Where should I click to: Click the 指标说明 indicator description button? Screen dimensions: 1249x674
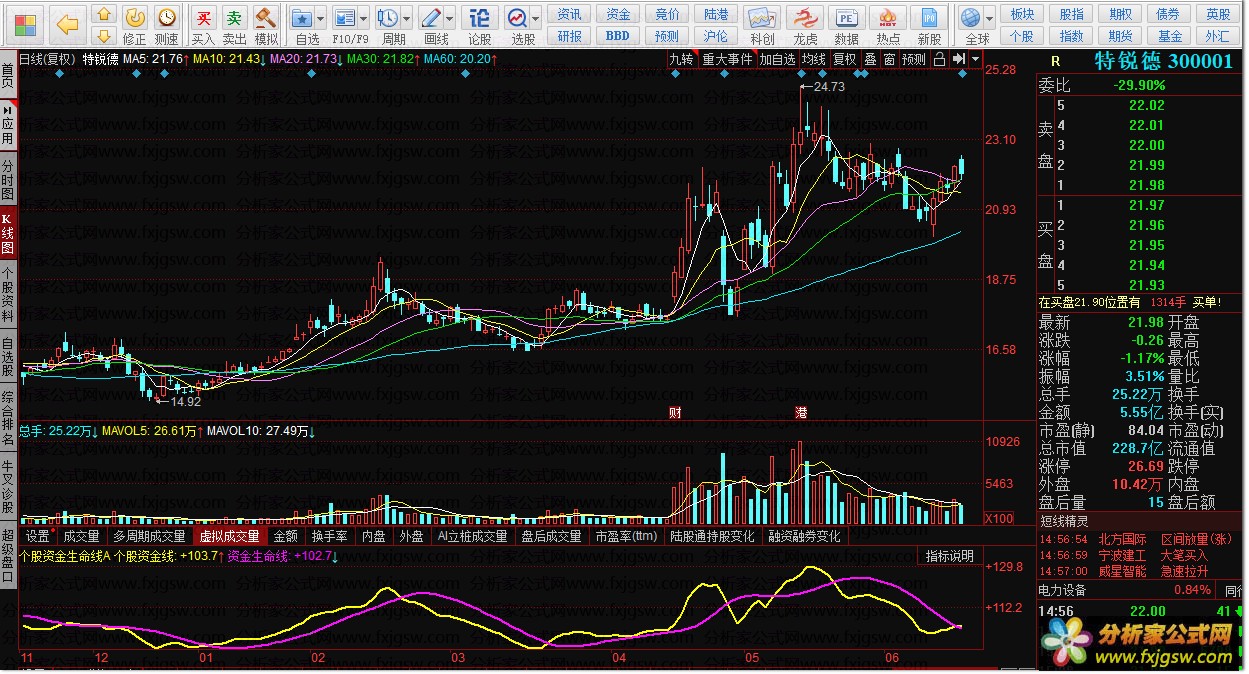coord(949,556)
